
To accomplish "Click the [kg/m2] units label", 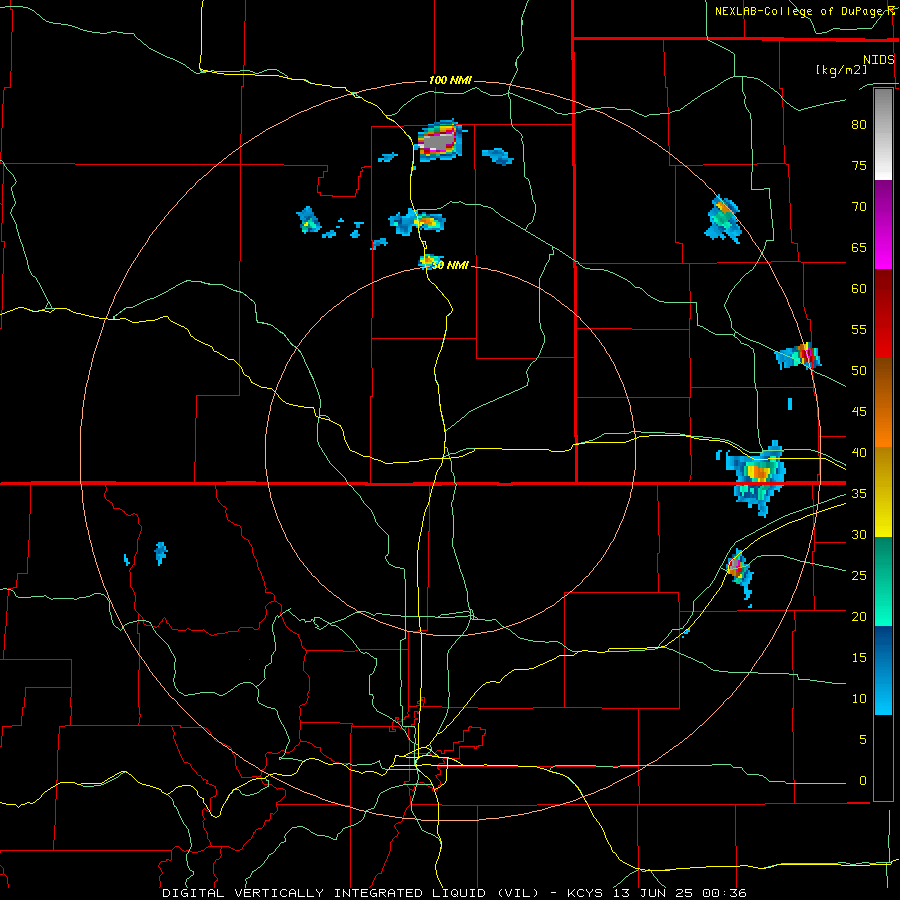I will coord(841,70).
